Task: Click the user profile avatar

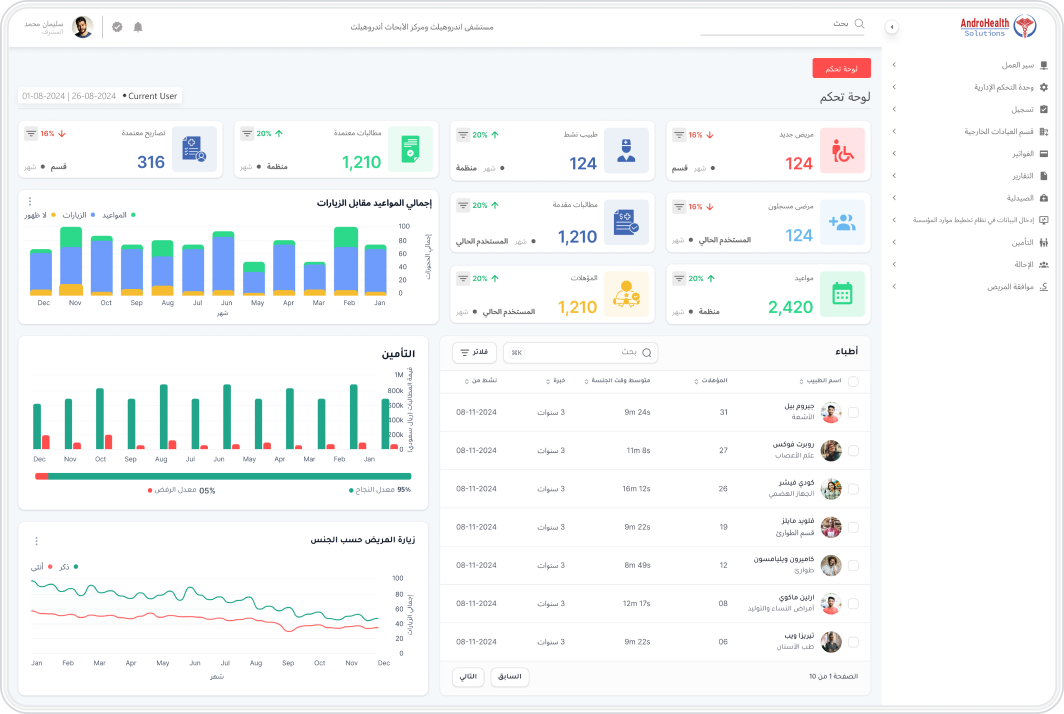Action: click(x=83, y=27)
